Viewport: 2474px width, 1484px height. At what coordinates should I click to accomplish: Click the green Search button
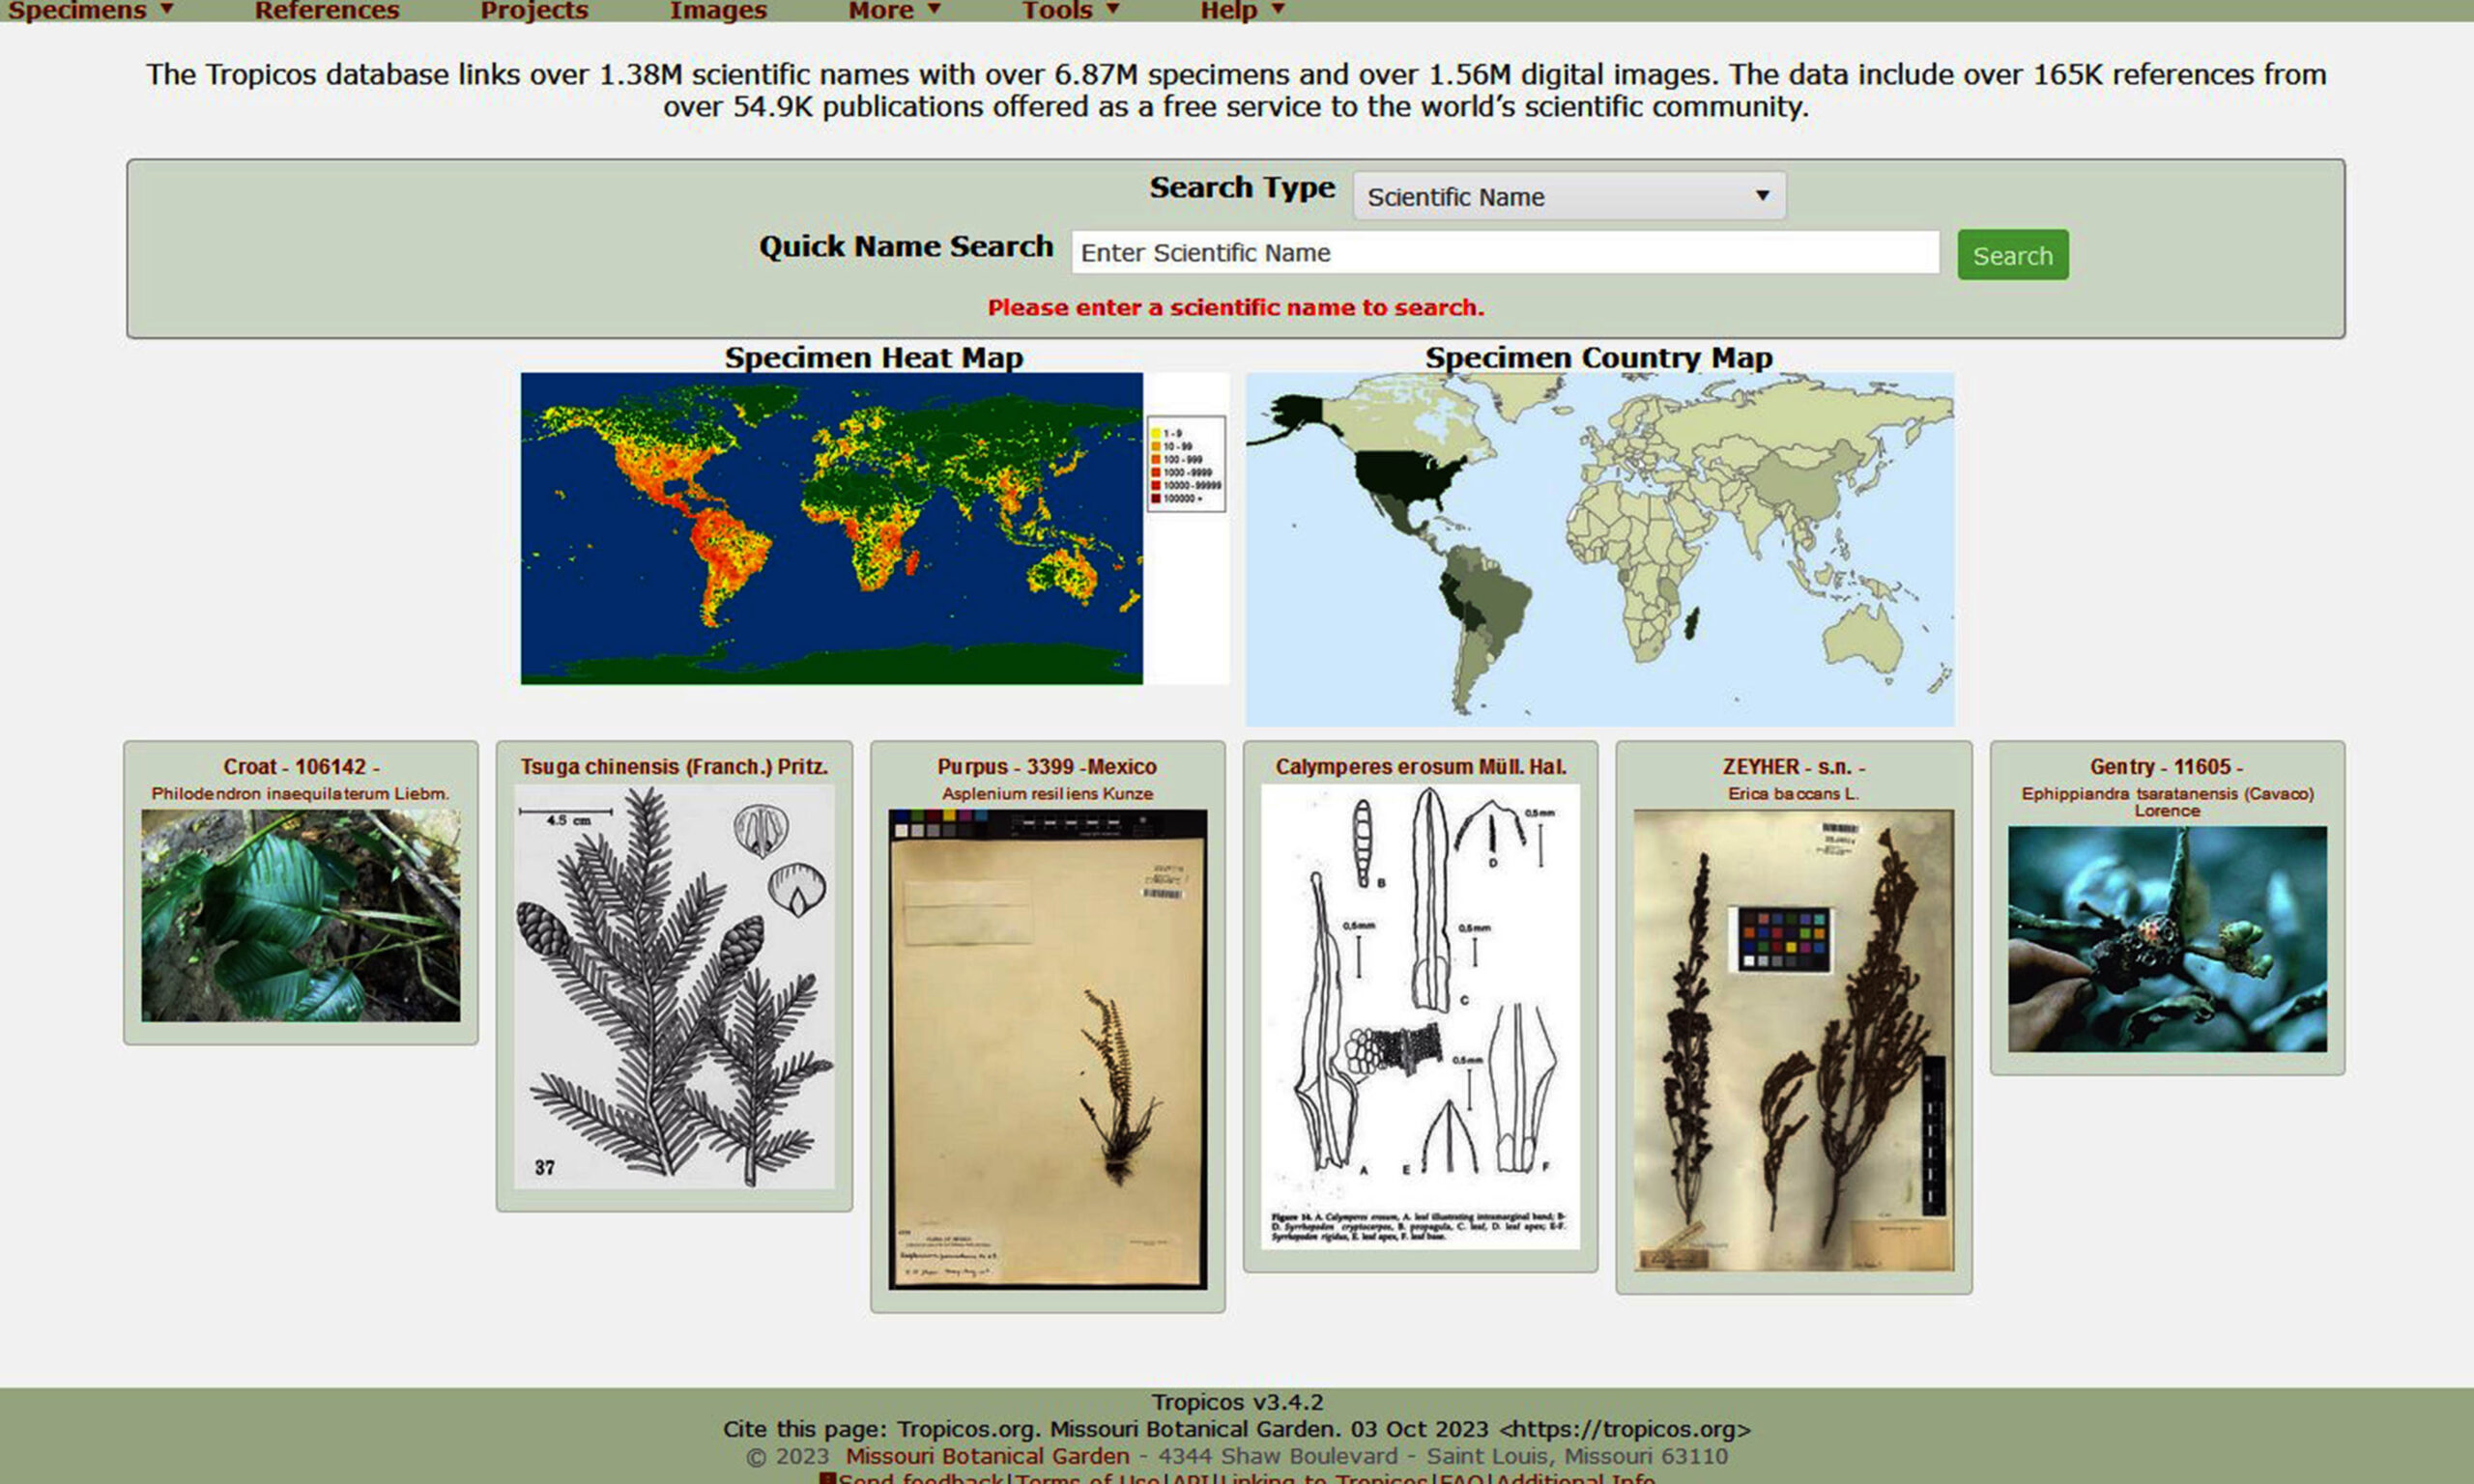pos(2013,255)
